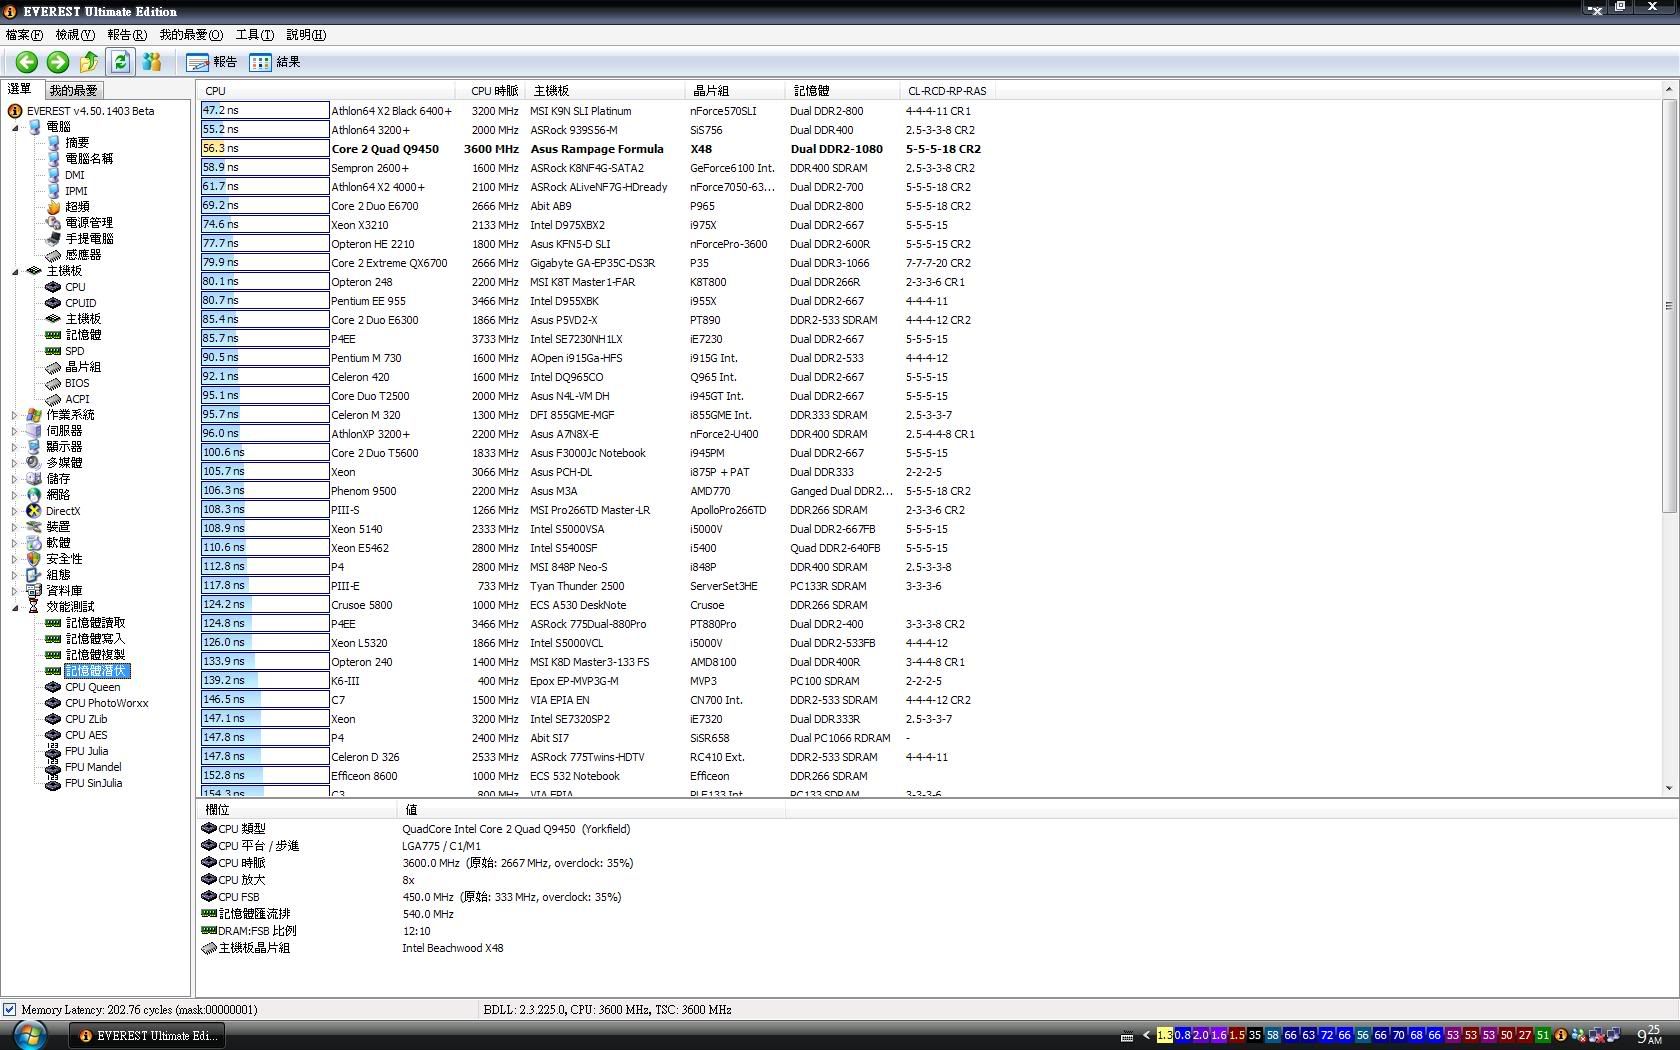Image resolution: width=1680 pixels, height=1050 pixels.
Task: Expand the DirectX tree node
Action: [x=15, y=511]
